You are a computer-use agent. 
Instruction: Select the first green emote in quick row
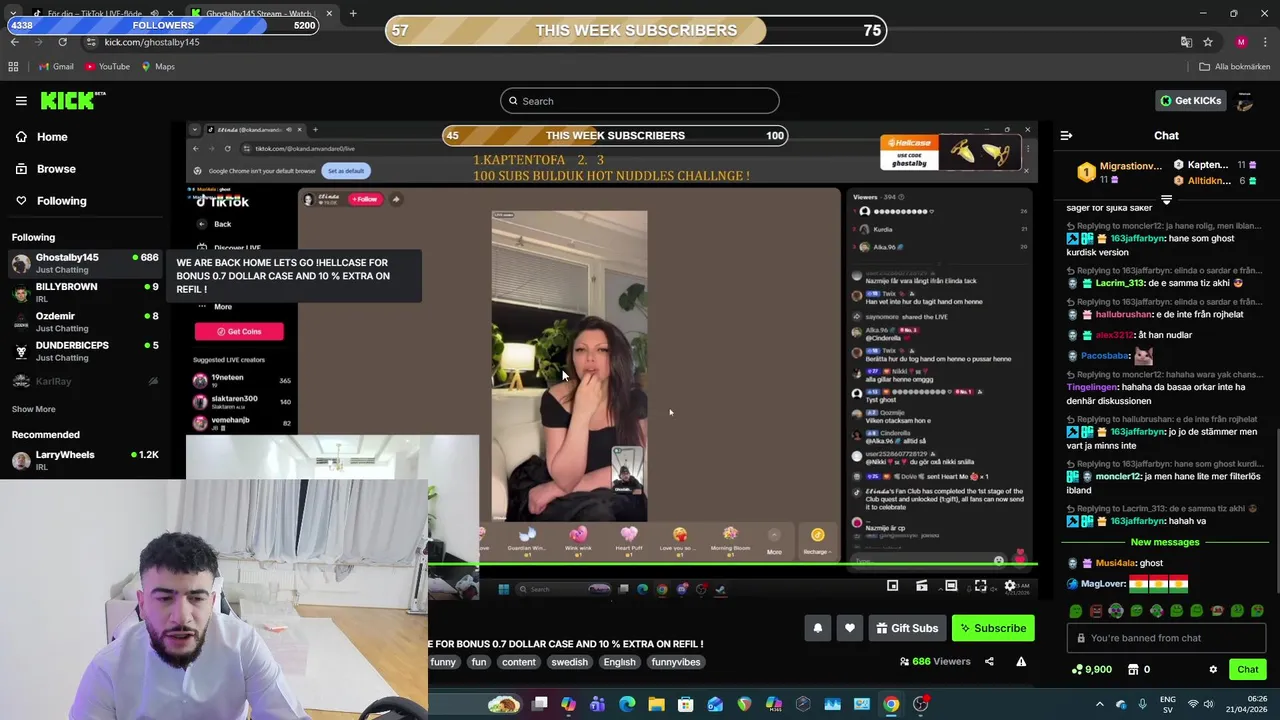tap(1076, 611)
